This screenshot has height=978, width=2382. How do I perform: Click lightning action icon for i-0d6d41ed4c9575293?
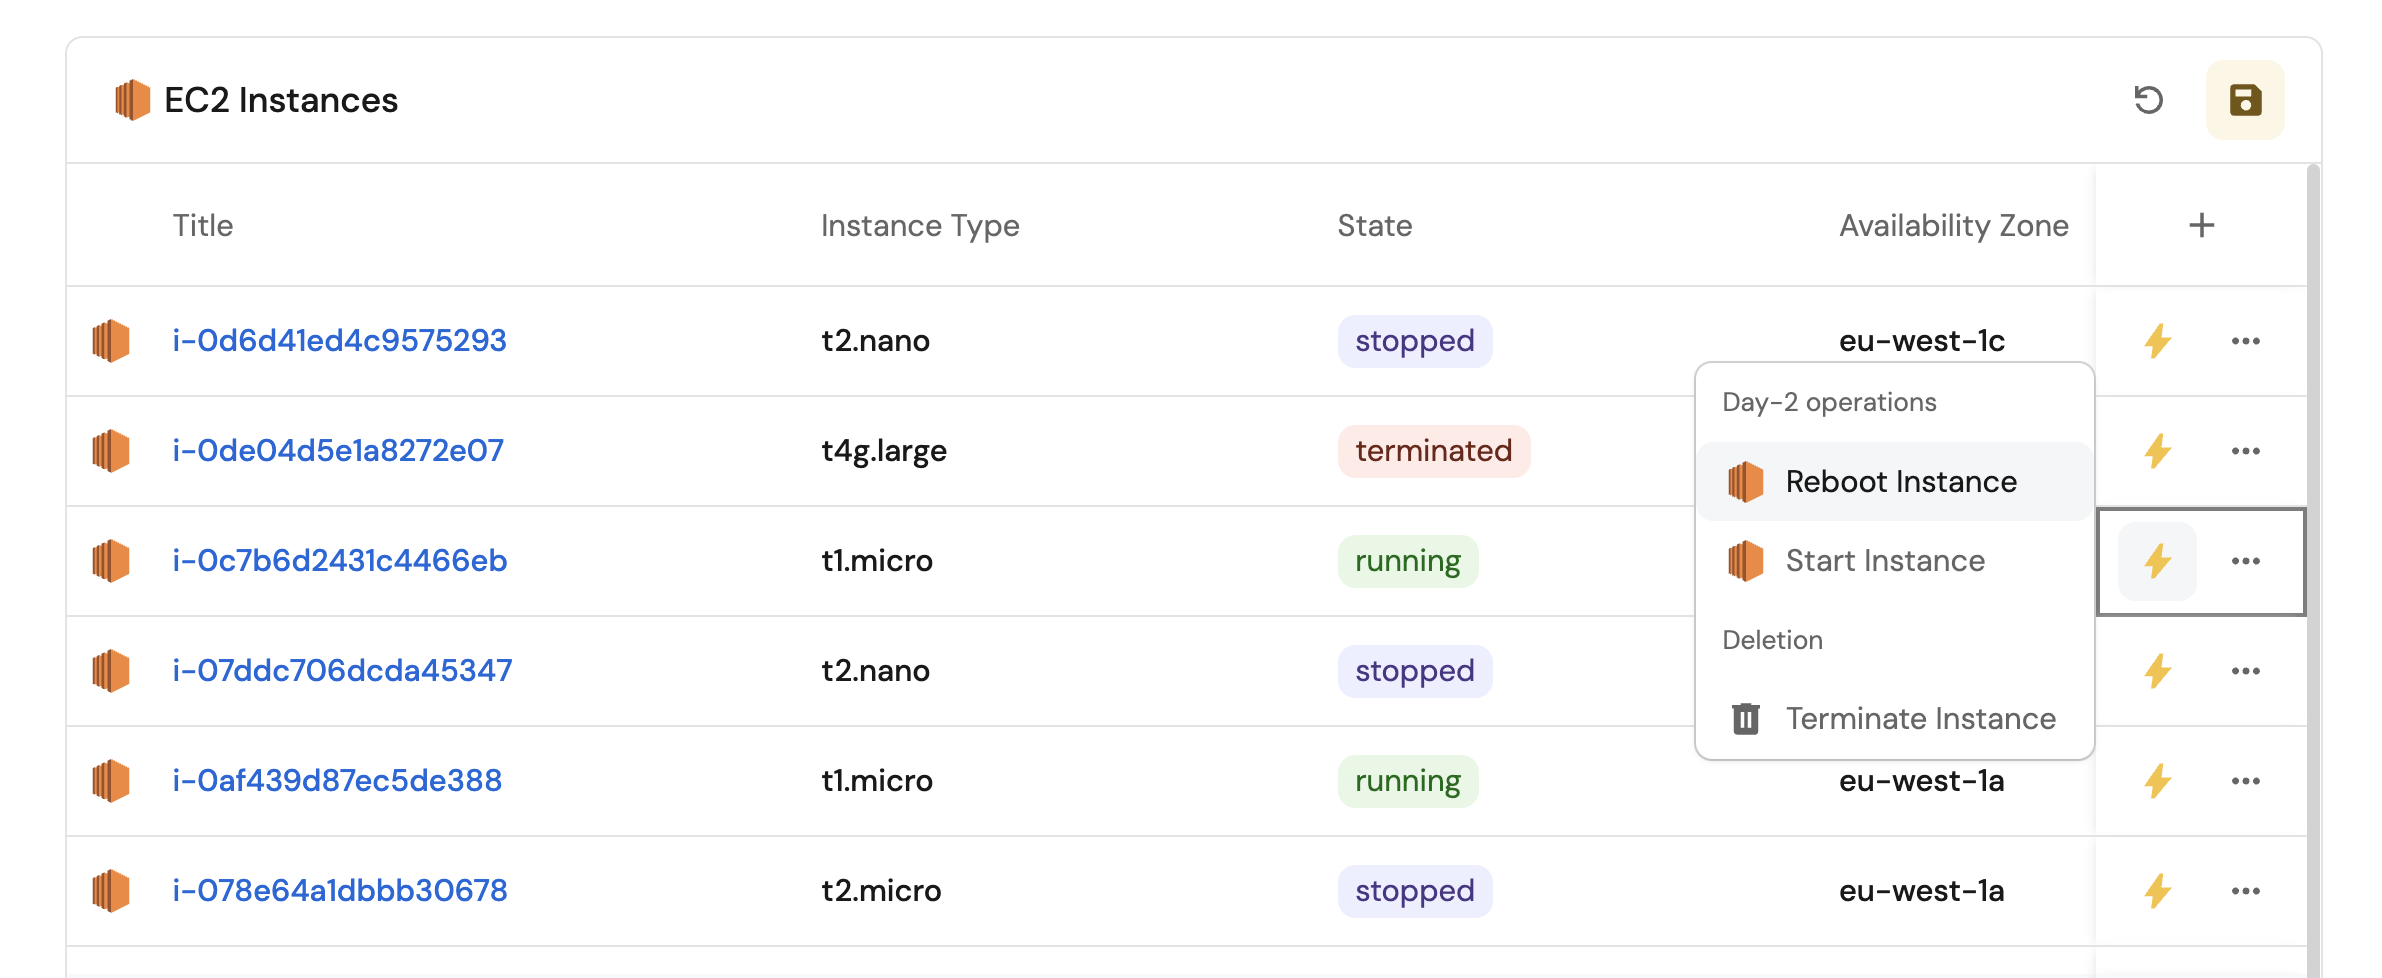click(2157, 341)
